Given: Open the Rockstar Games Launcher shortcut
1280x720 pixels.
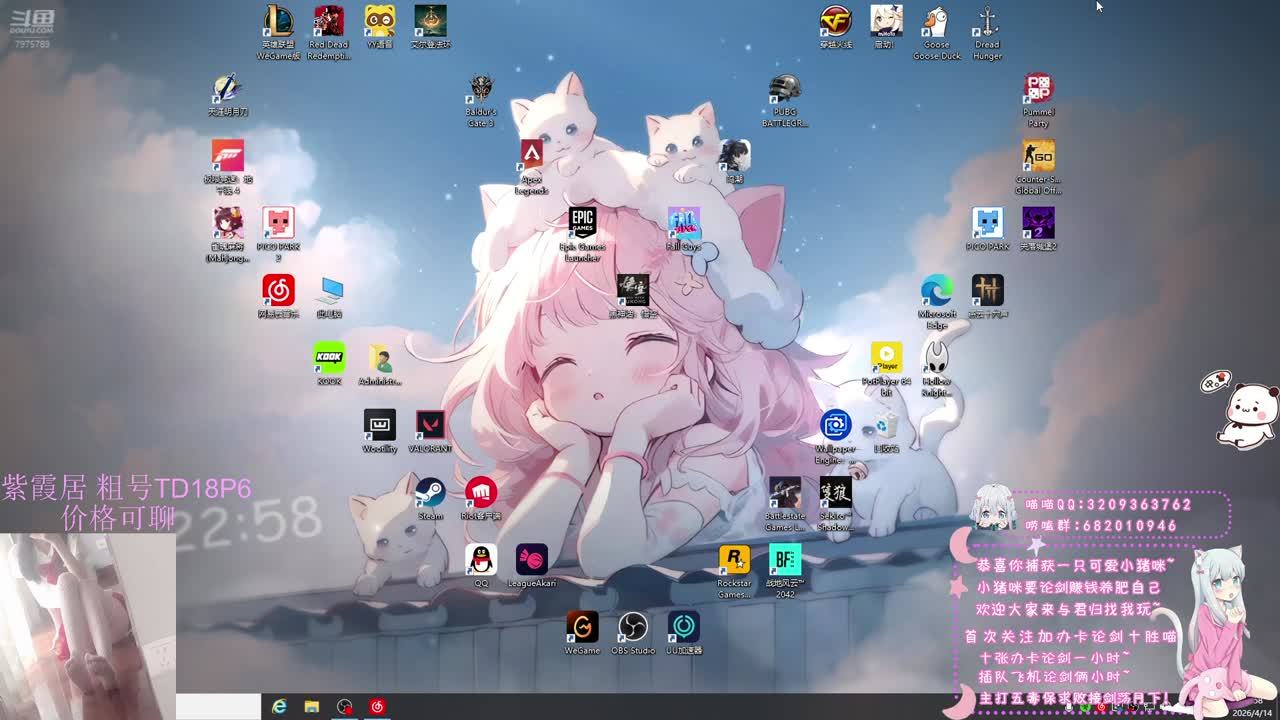Looking at the screenshot, I should (734, 572).
